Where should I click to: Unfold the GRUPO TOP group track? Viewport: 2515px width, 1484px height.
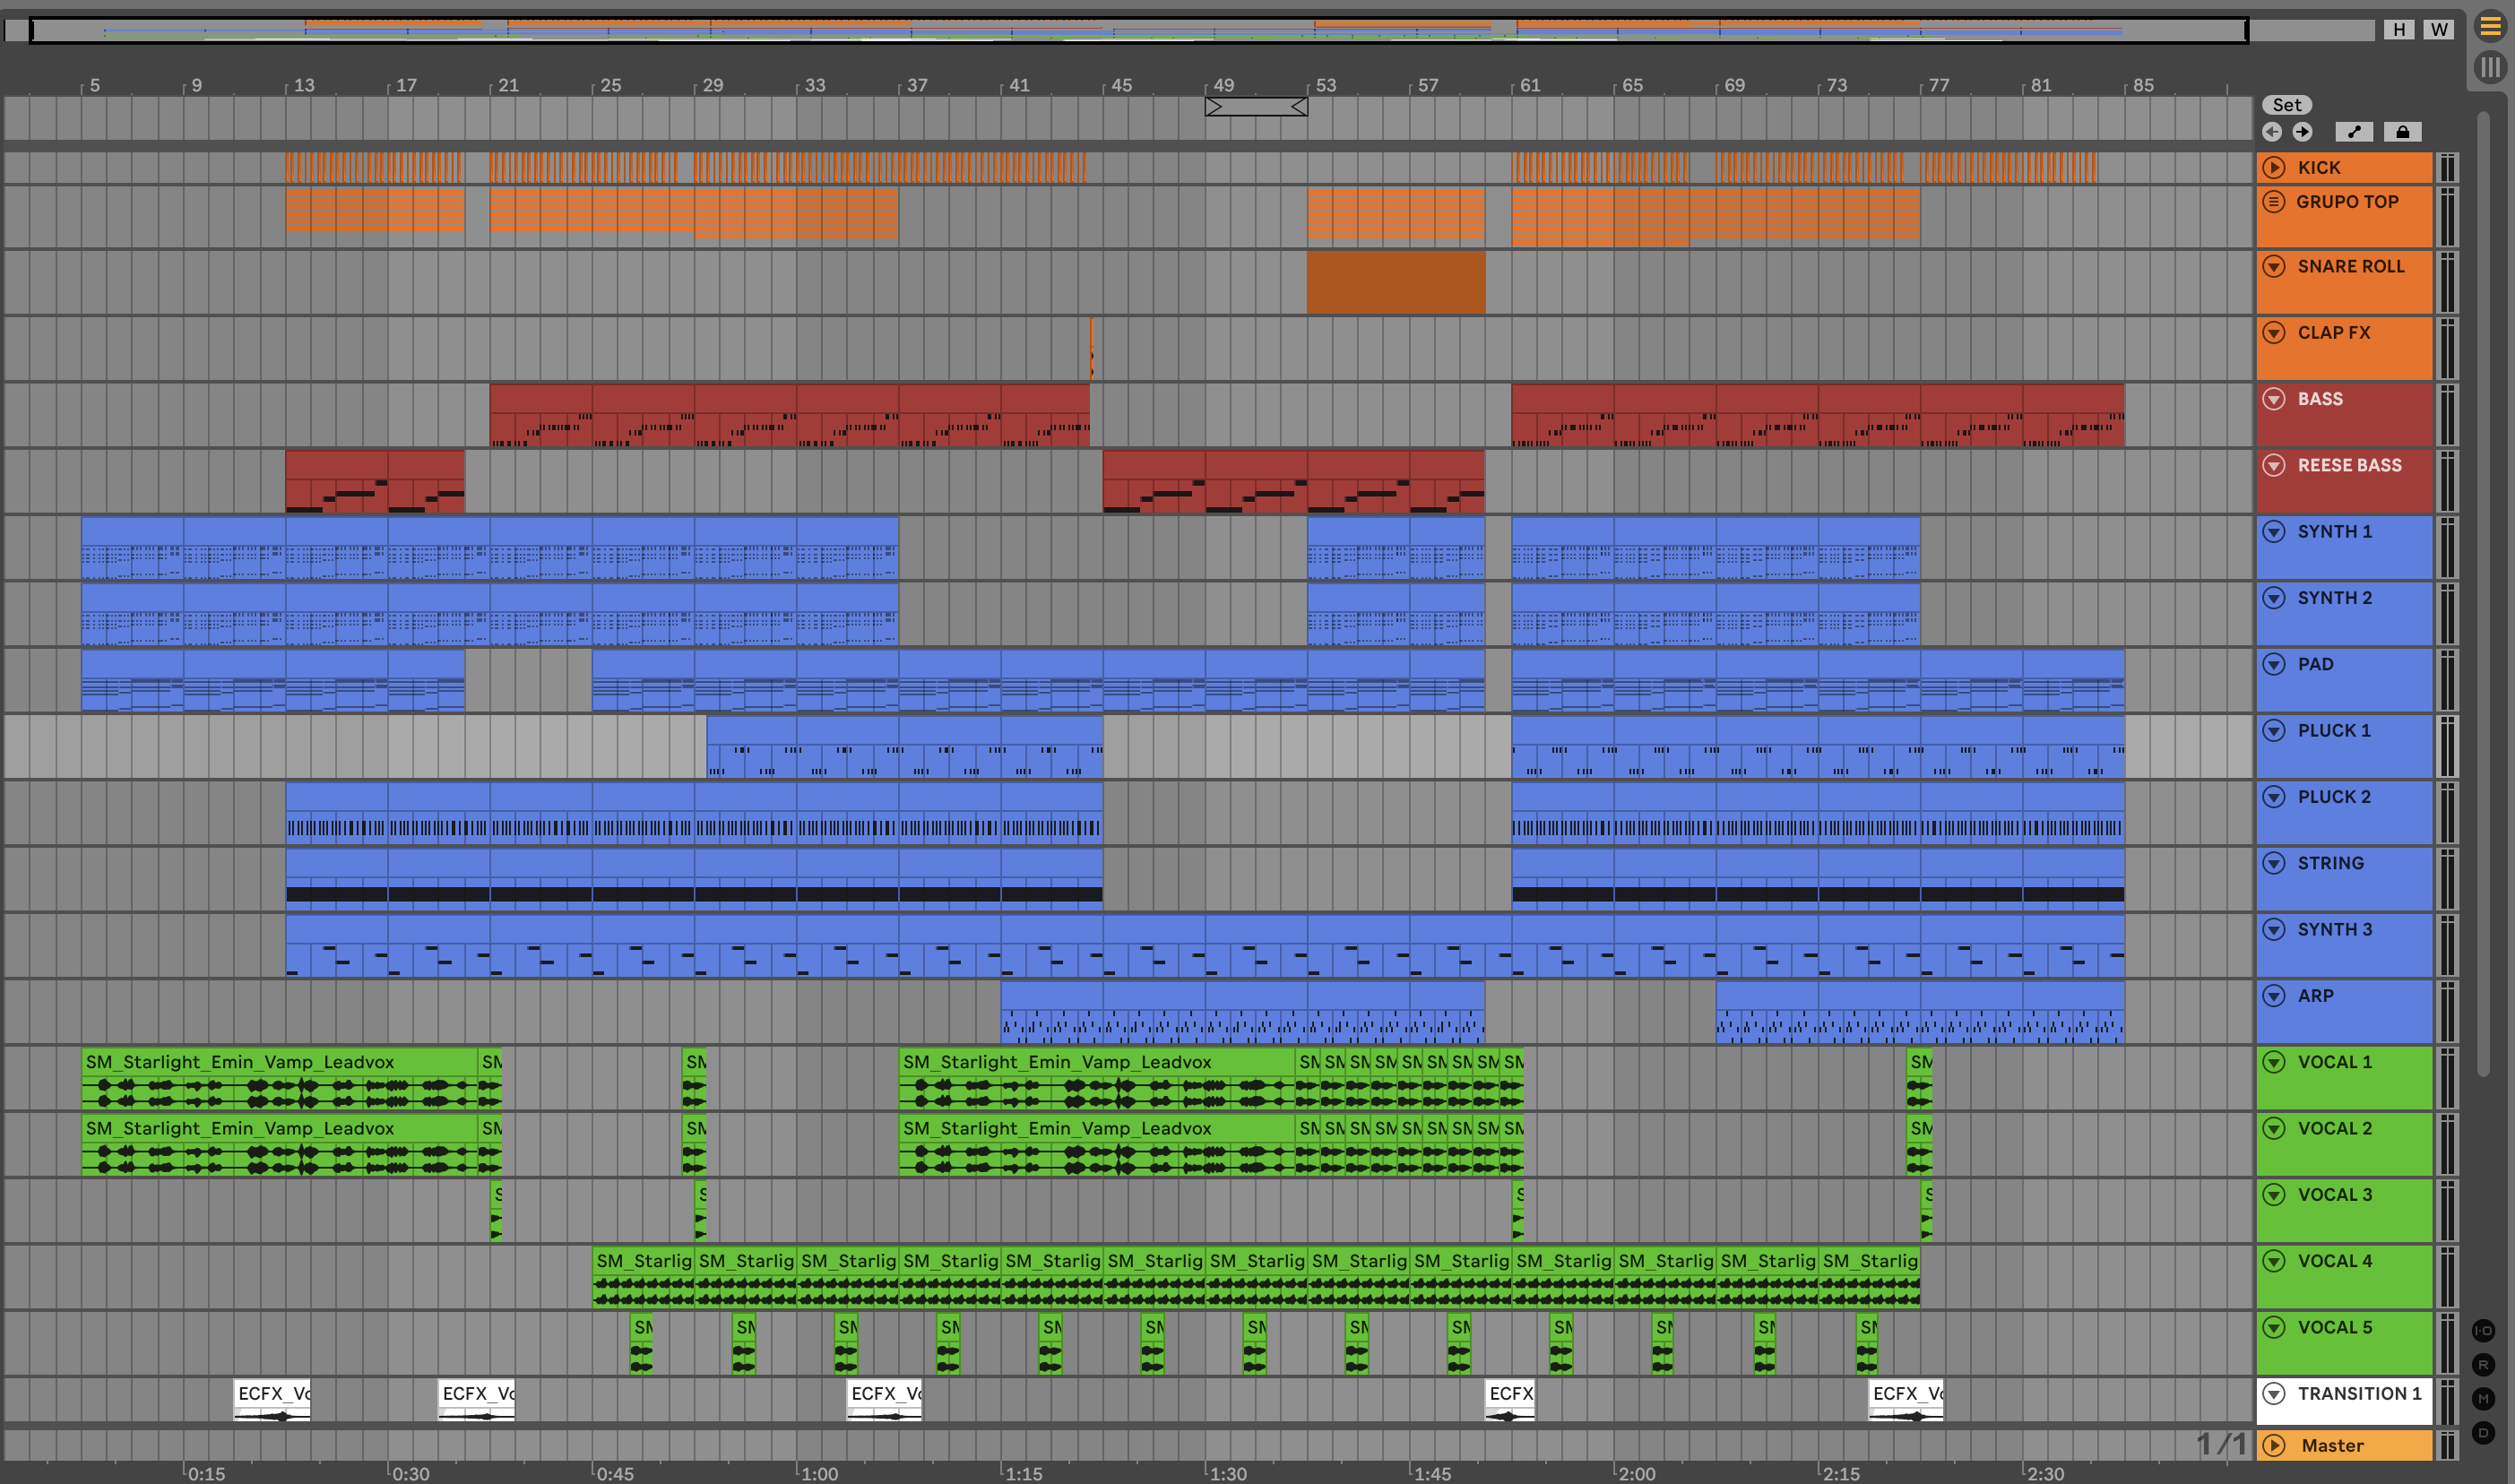[x=2274, y=201]
